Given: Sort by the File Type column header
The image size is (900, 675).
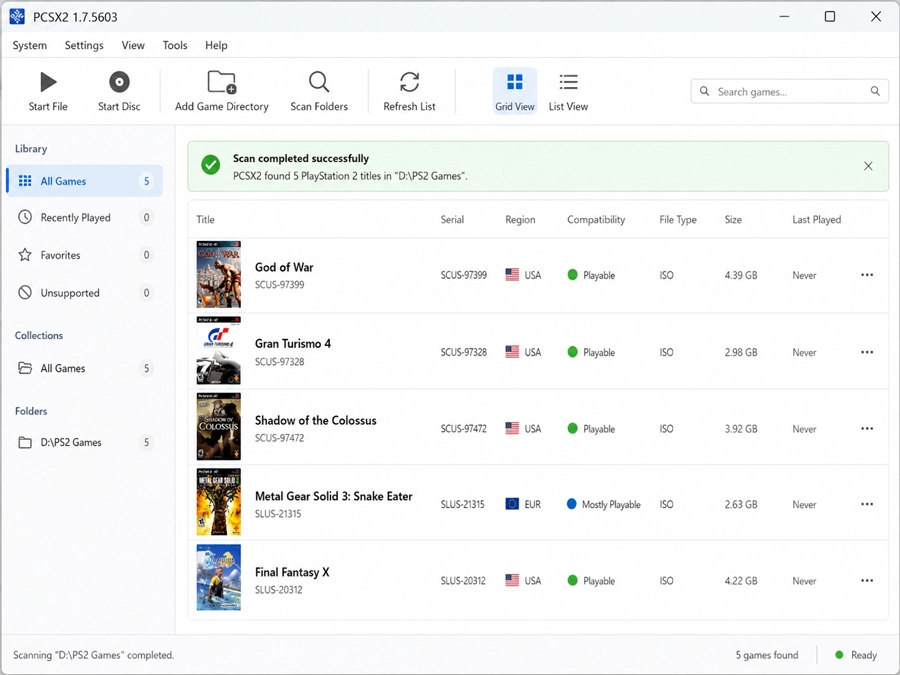Looking at the screenshot, I should (678, 219).
